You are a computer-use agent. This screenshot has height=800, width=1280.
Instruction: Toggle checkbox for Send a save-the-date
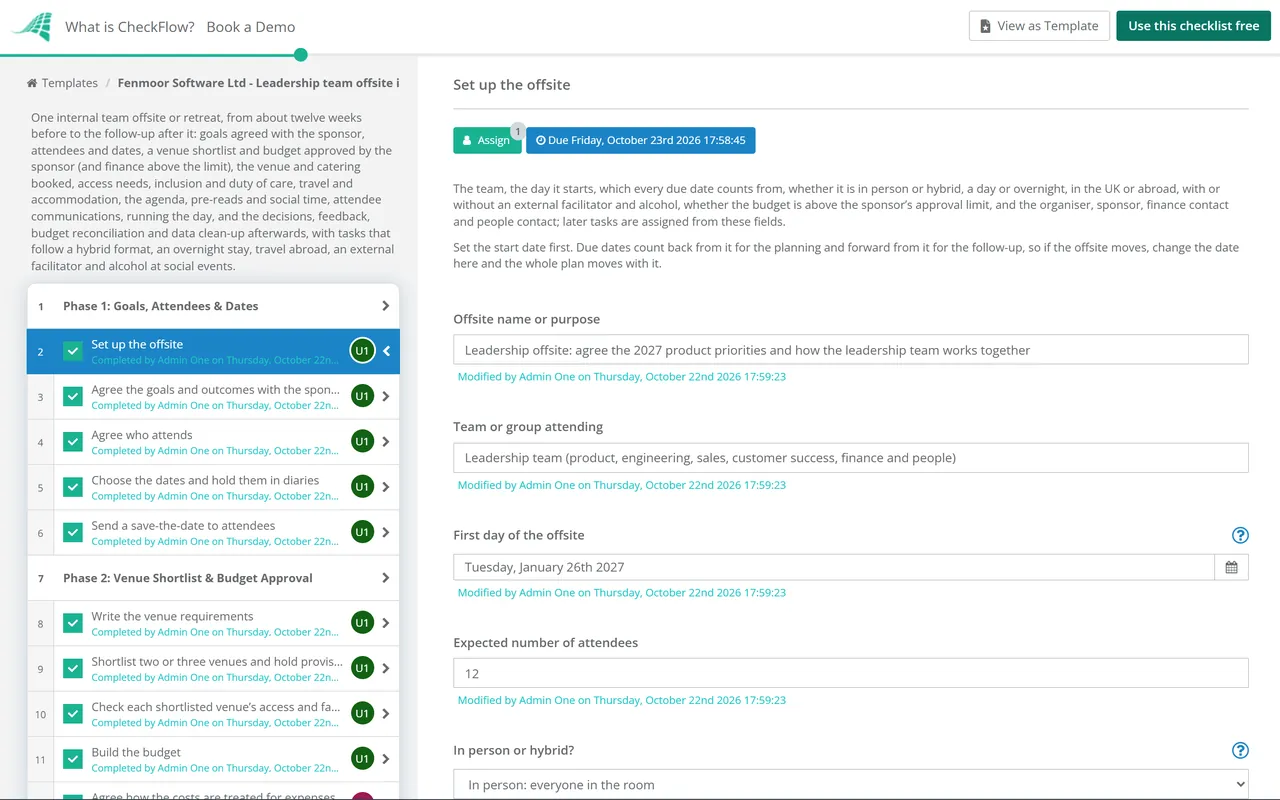pyautogui.click(x=73, y=532)
